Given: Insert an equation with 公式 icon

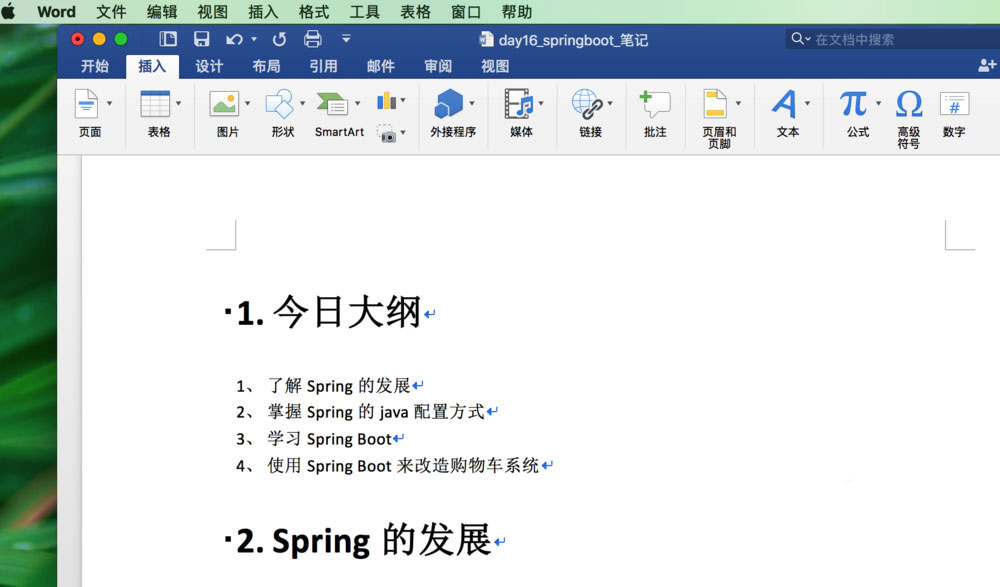Looking at the screenshot, I should click(853, 104).
